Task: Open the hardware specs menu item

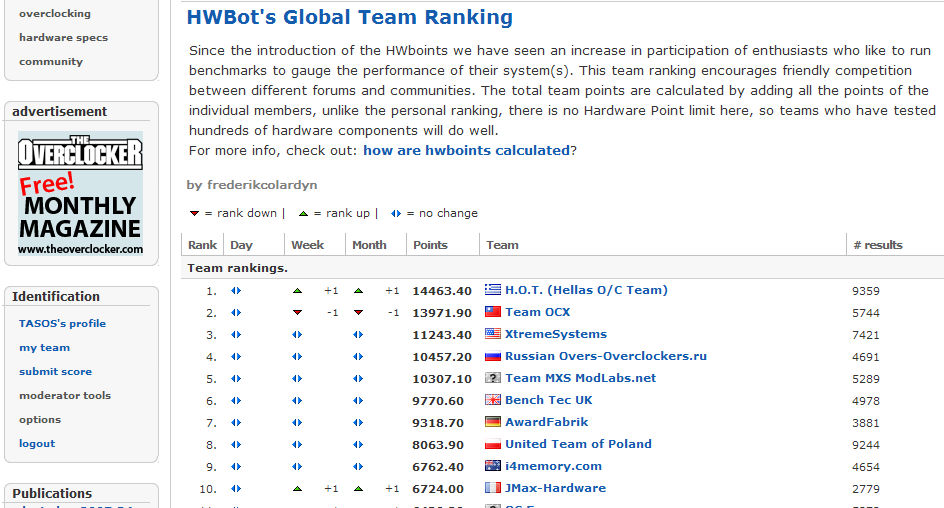Action: (x=63, y=37)
